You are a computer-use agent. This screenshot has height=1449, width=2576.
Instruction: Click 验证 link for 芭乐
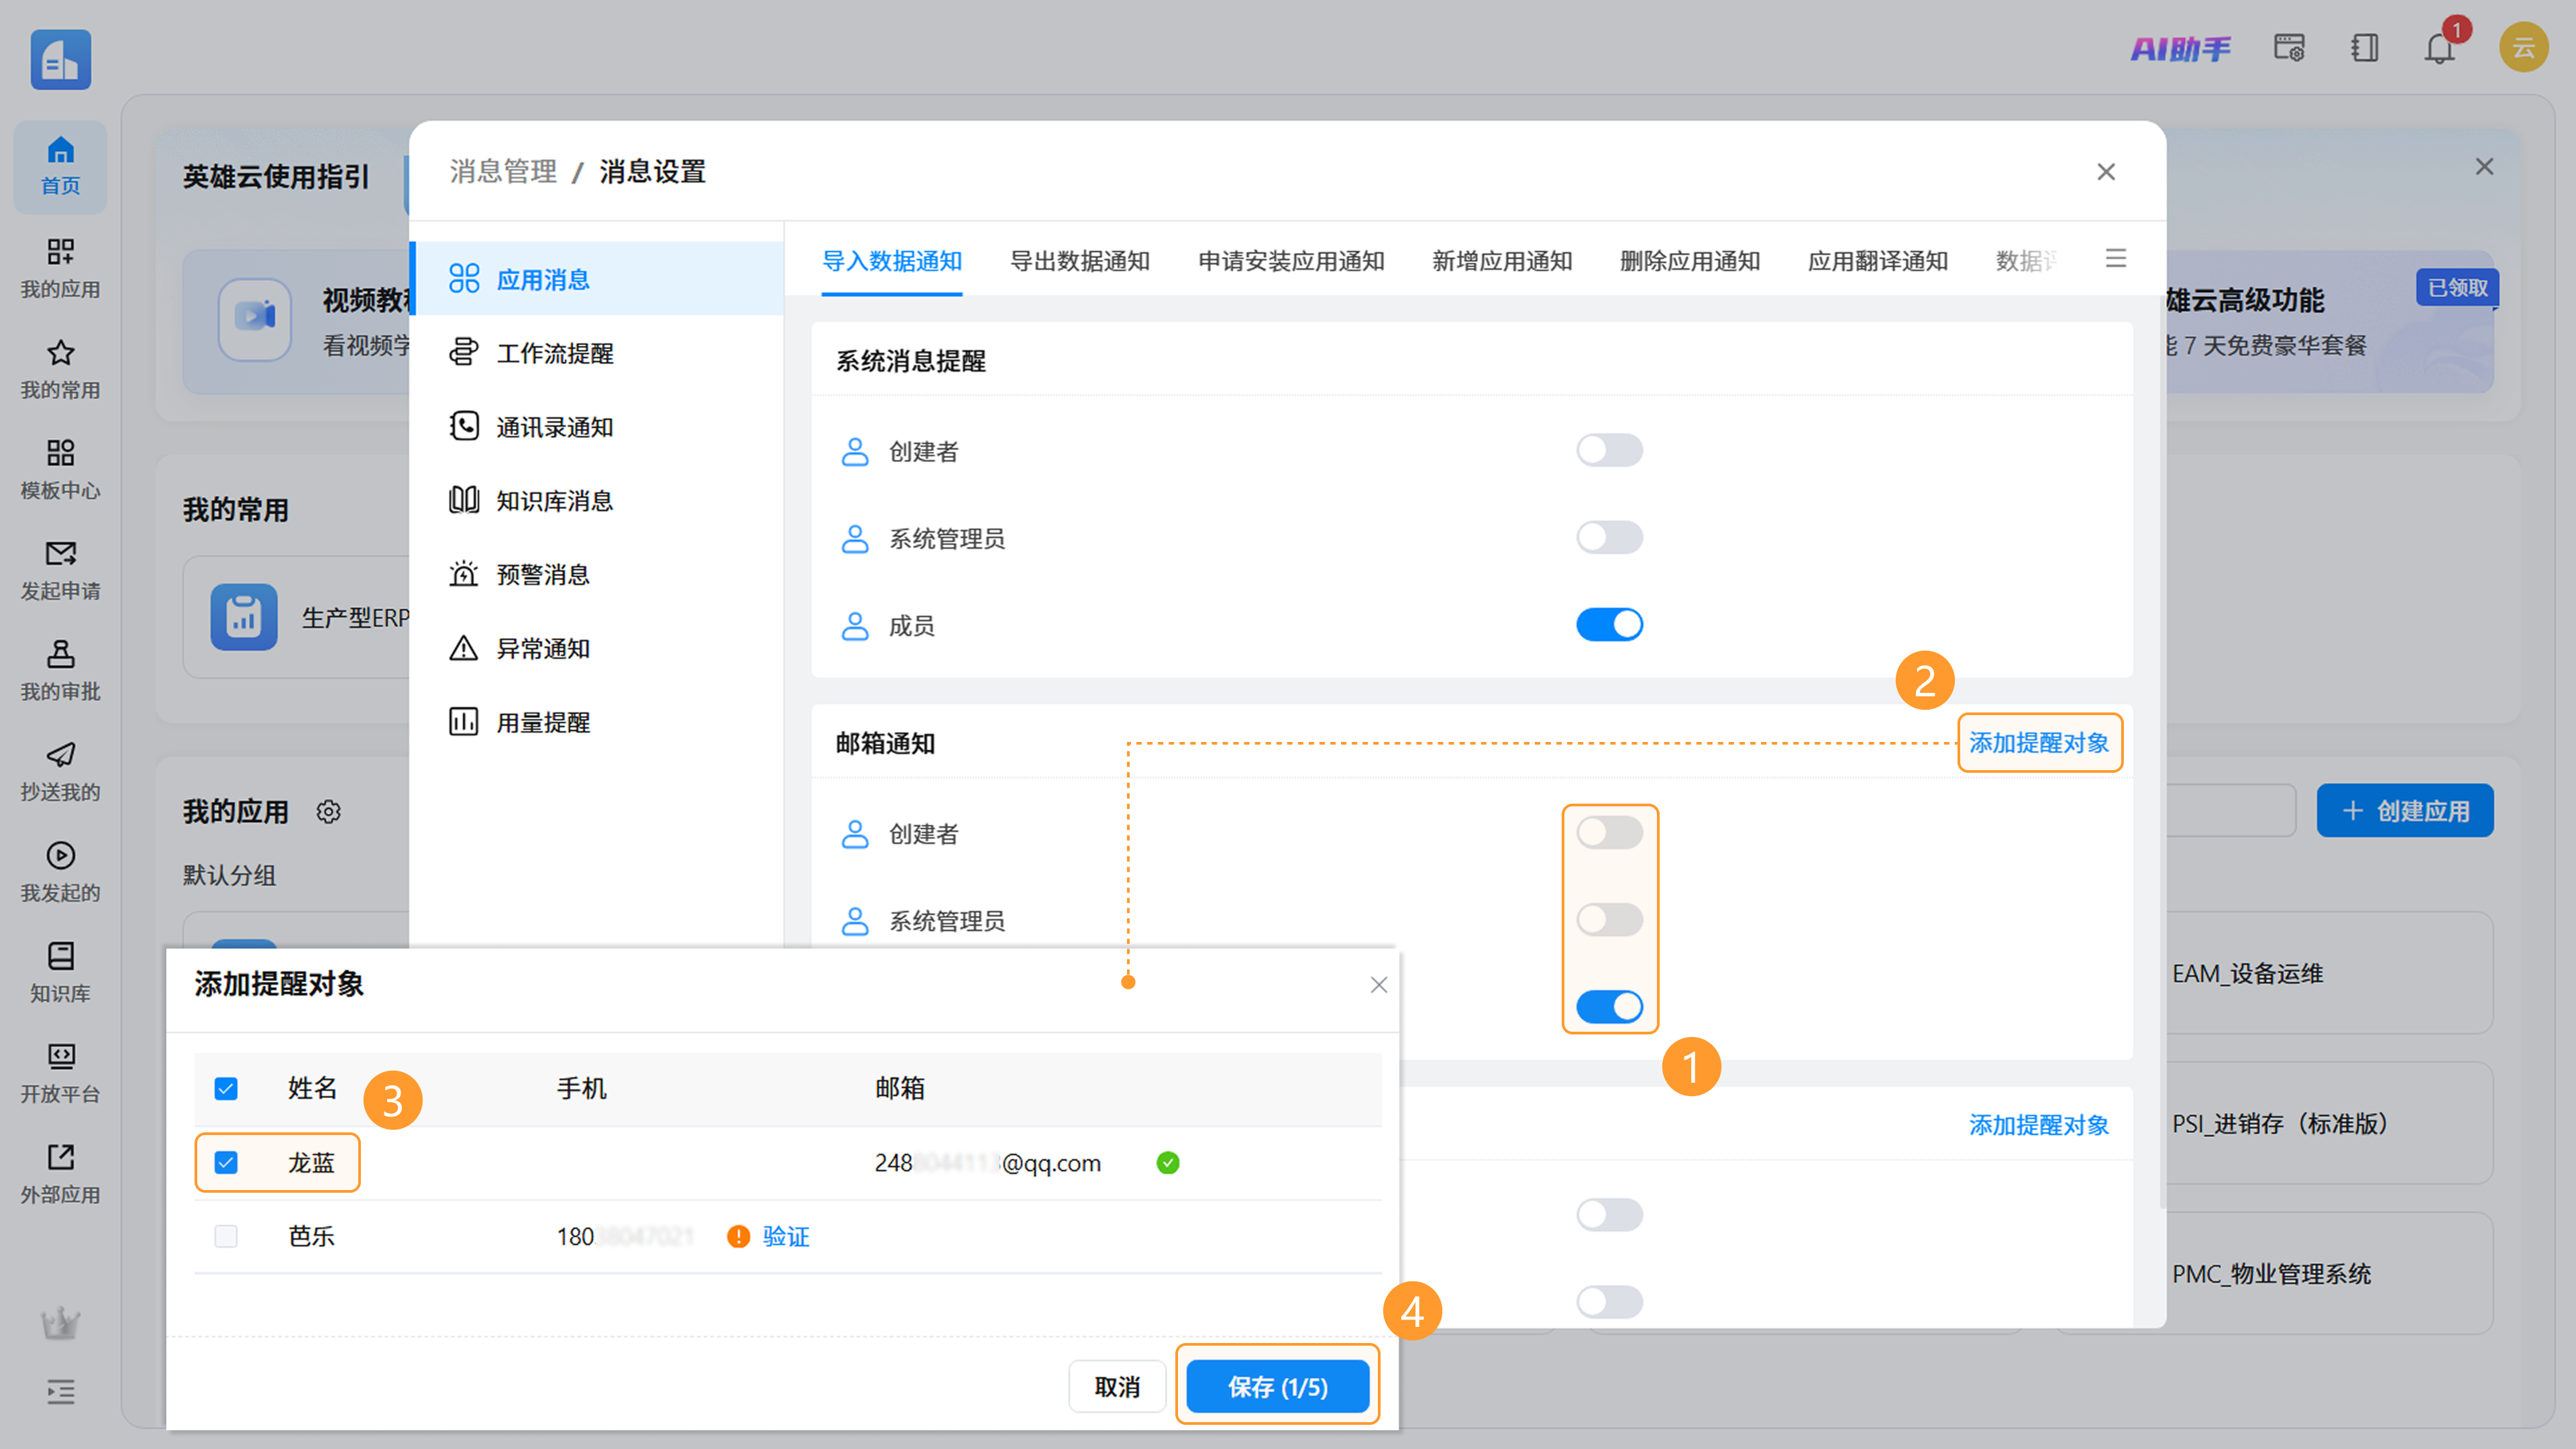[785, 1237]
